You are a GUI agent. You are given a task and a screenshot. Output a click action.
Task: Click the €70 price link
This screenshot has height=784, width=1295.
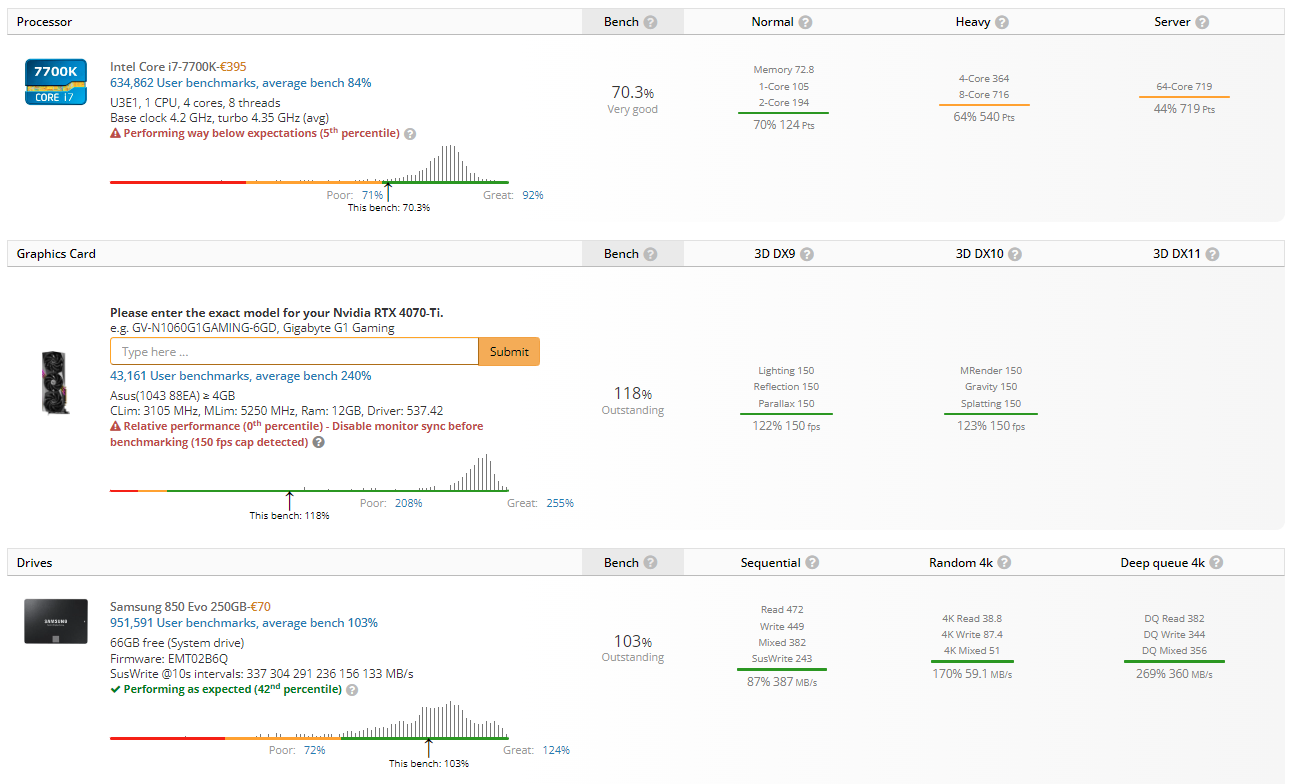pyautogui.click(x=259, y=607)
